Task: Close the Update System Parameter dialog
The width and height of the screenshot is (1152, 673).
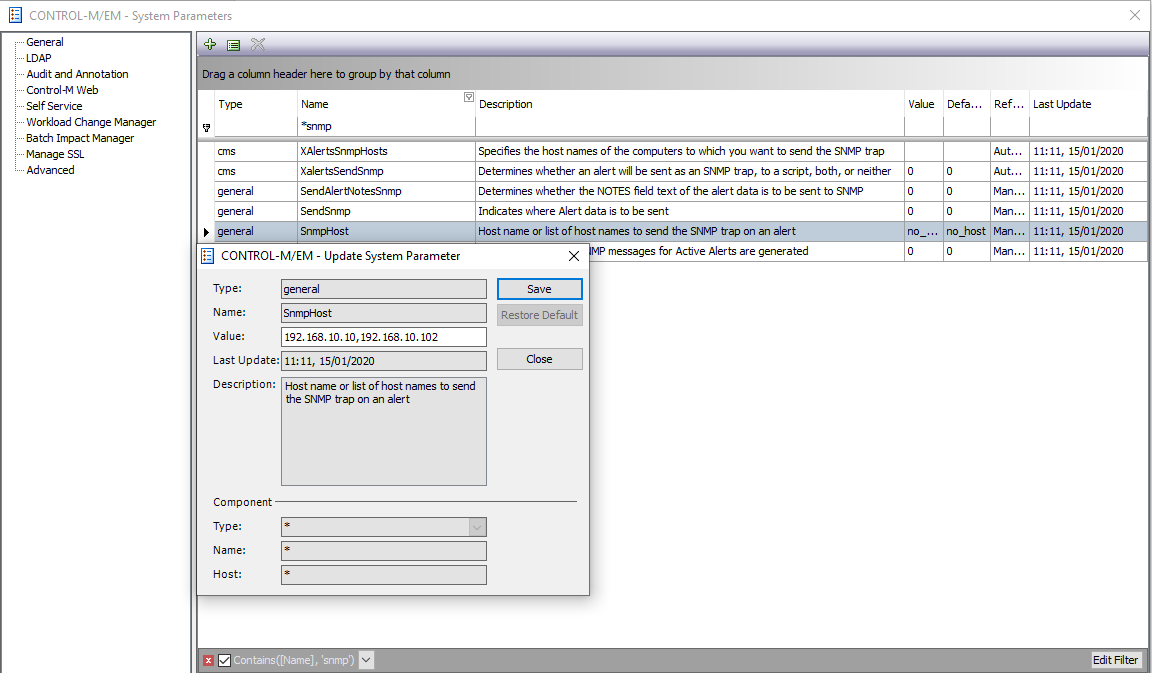Action: (x=574, y=256)
